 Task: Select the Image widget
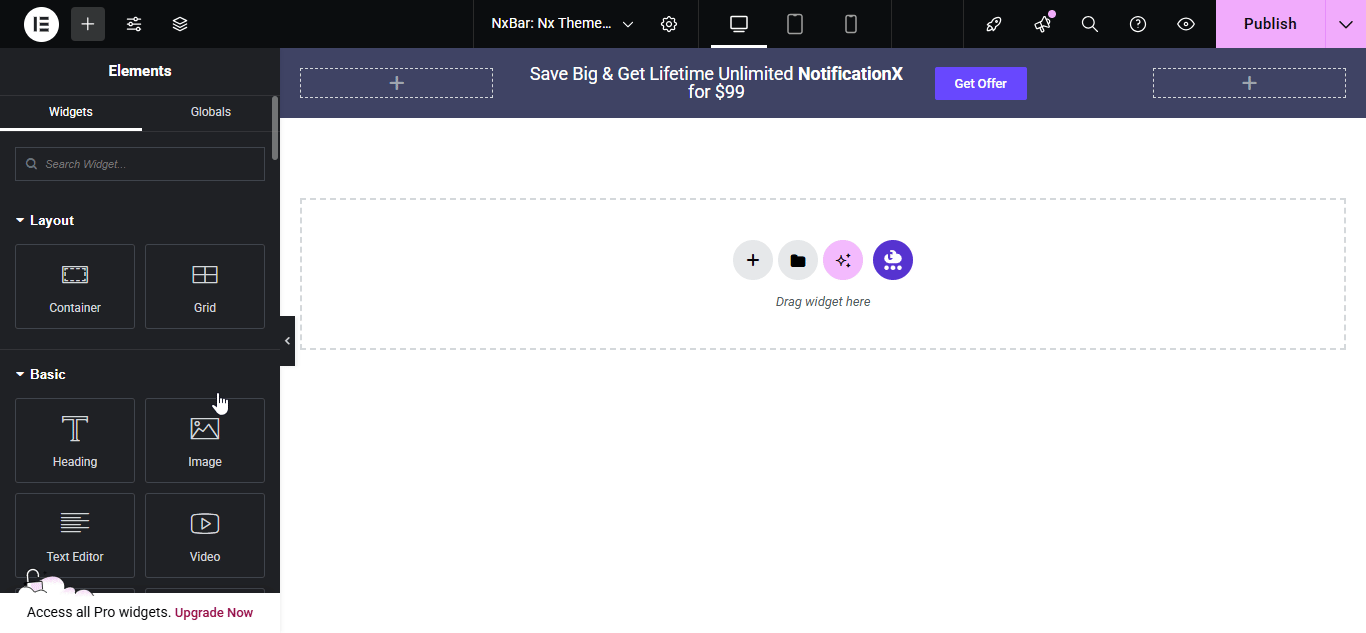coord(205,440)
